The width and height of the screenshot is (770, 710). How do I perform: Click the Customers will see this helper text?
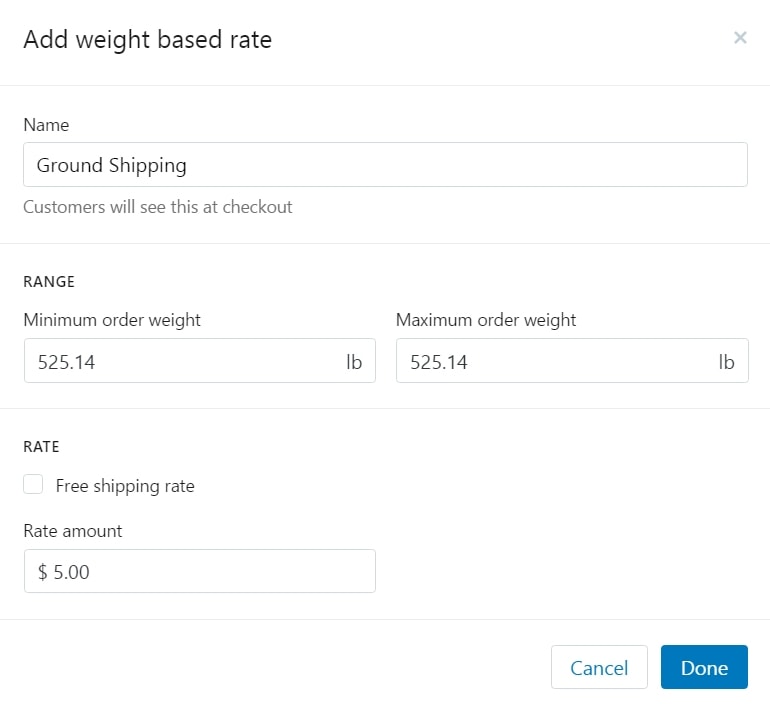(158, 207)
